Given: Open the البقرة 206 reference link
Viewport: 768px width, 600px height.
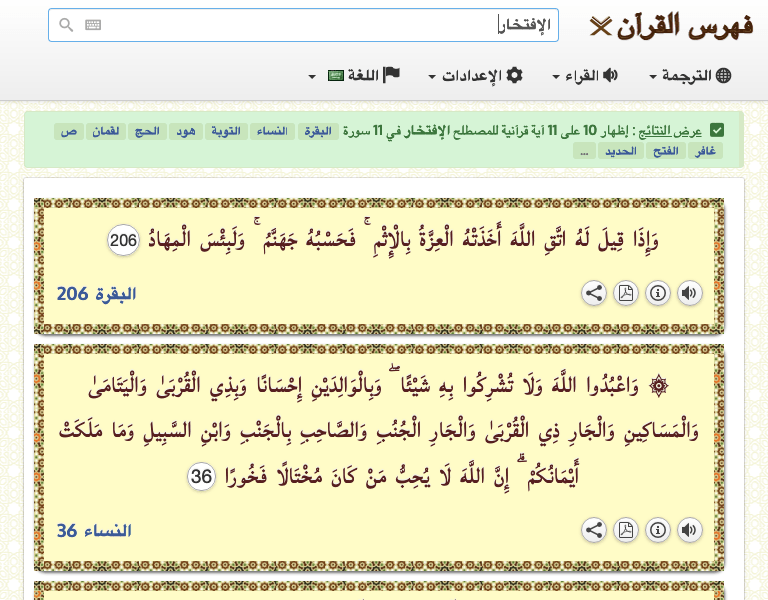Looking at the screenshot, I should pyautogui.click(x=96, y=294).
